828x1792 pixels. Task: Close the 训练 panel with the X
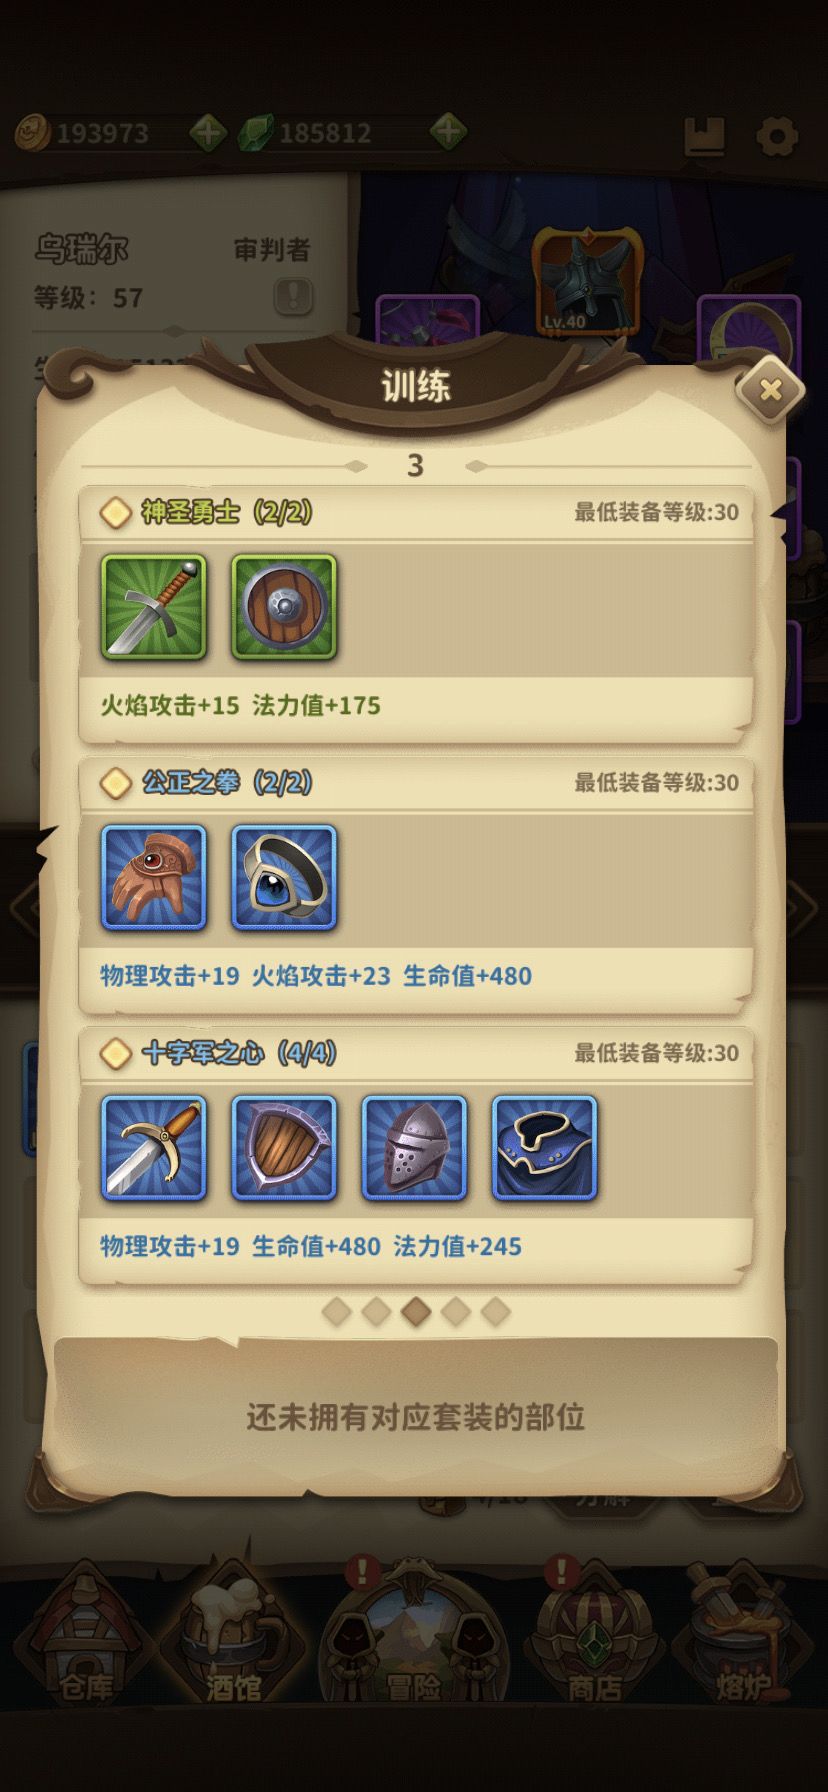(x=770, y=390)
